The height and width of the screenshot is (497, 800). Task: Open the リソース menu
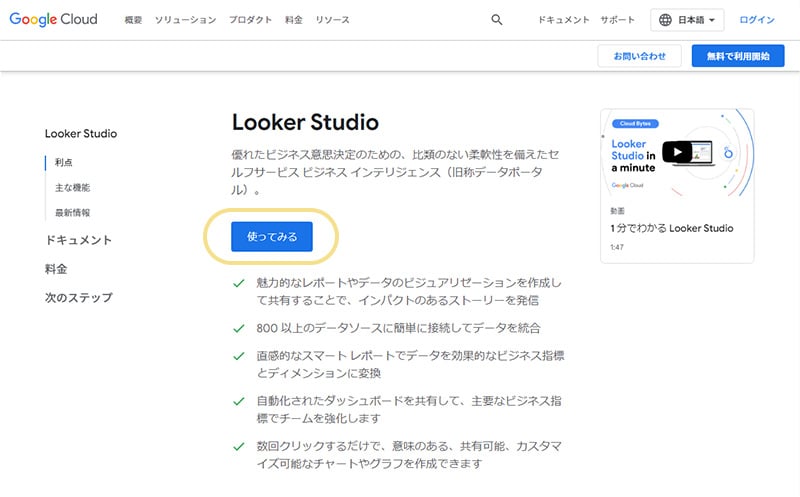coord(333,20)
